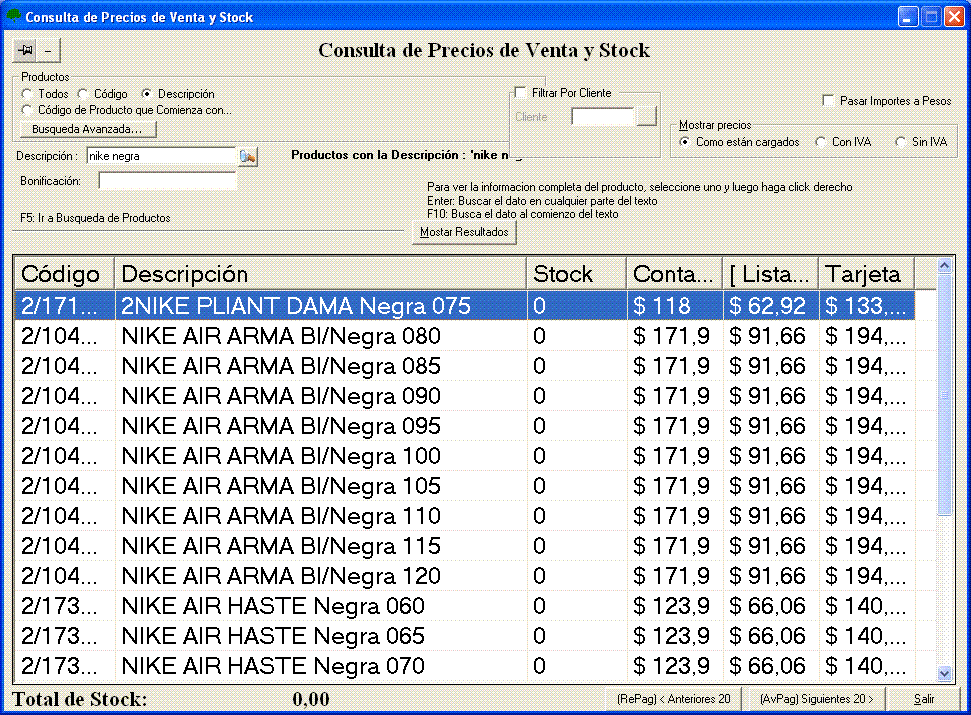
Task: Click the Conta... column header
Action: 674,274
